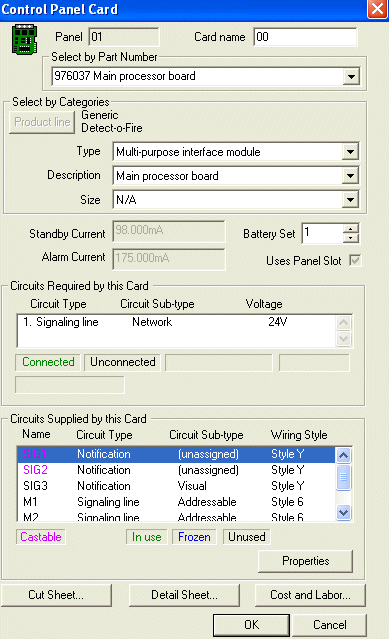Click the Connected legend label

click(48, 362)
